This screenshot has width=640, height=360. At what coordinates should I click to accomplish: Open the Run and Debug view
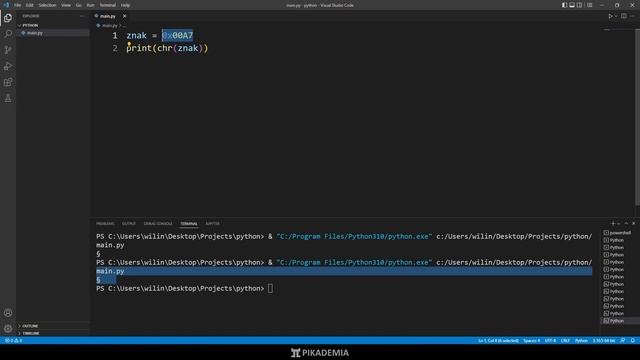[8, 66]
